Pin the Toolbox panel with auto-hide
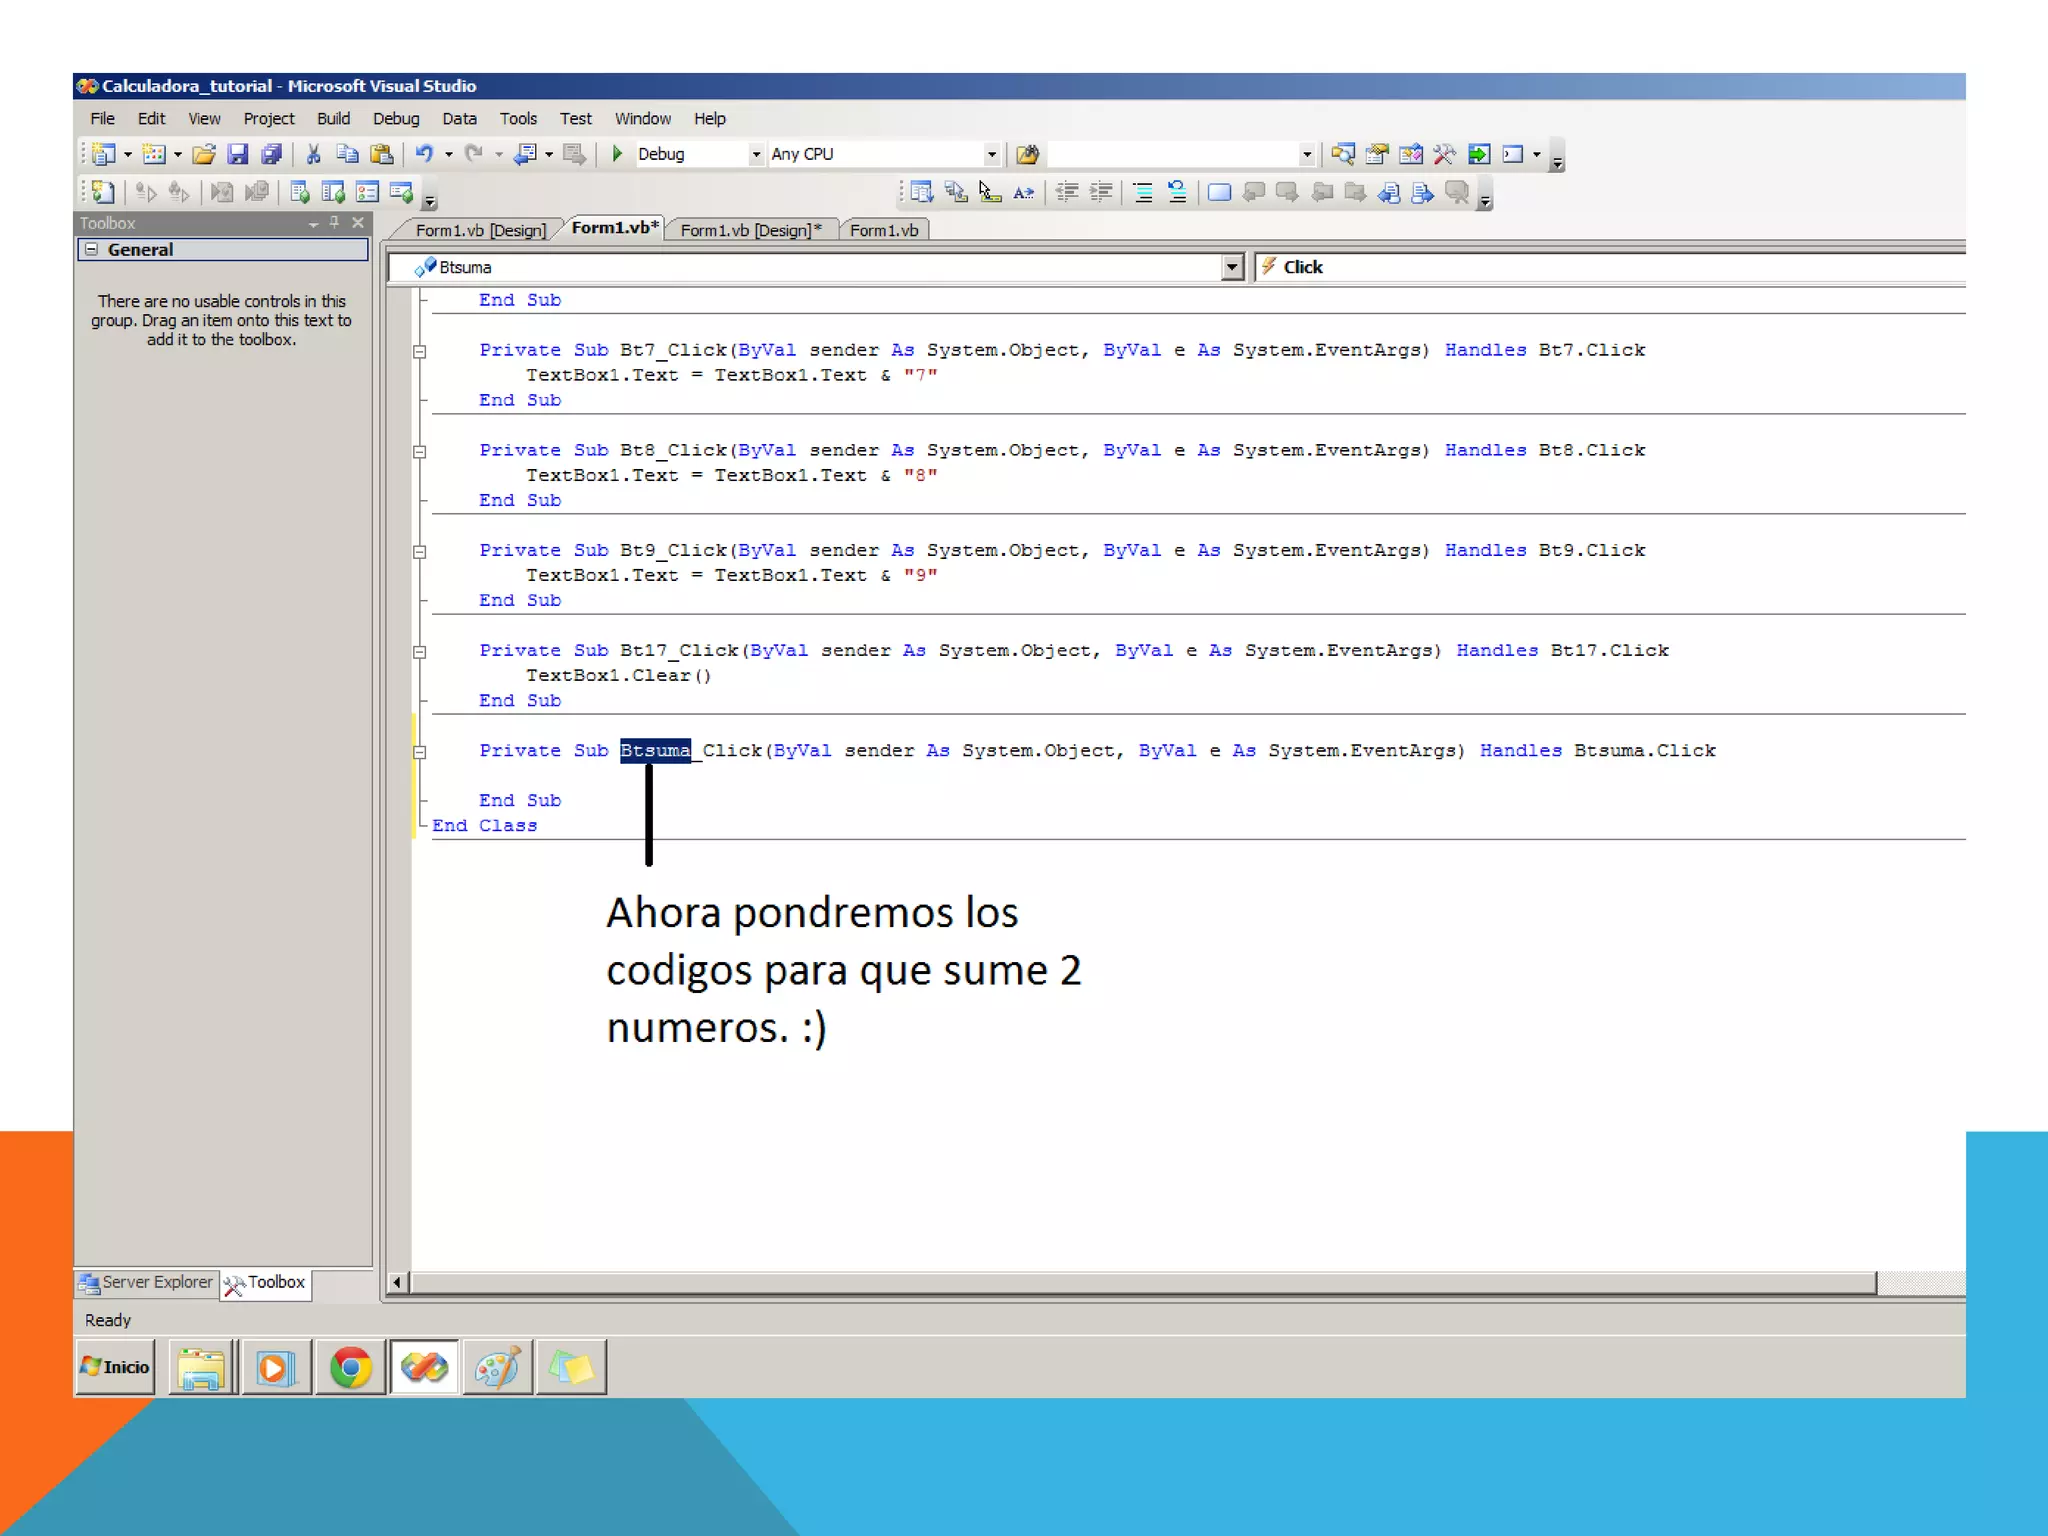Viewport: 2048px width, 1536px height. click(x=335, y=222)
